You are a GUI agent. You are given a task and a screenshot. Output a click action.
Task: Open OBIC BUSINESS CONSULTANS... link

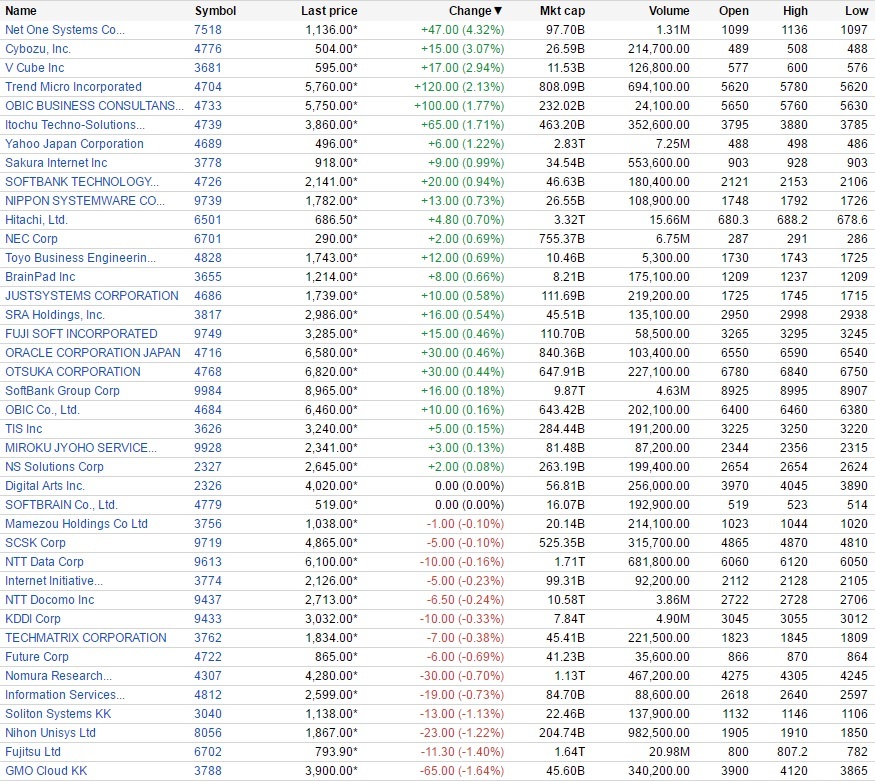[94, 105]
